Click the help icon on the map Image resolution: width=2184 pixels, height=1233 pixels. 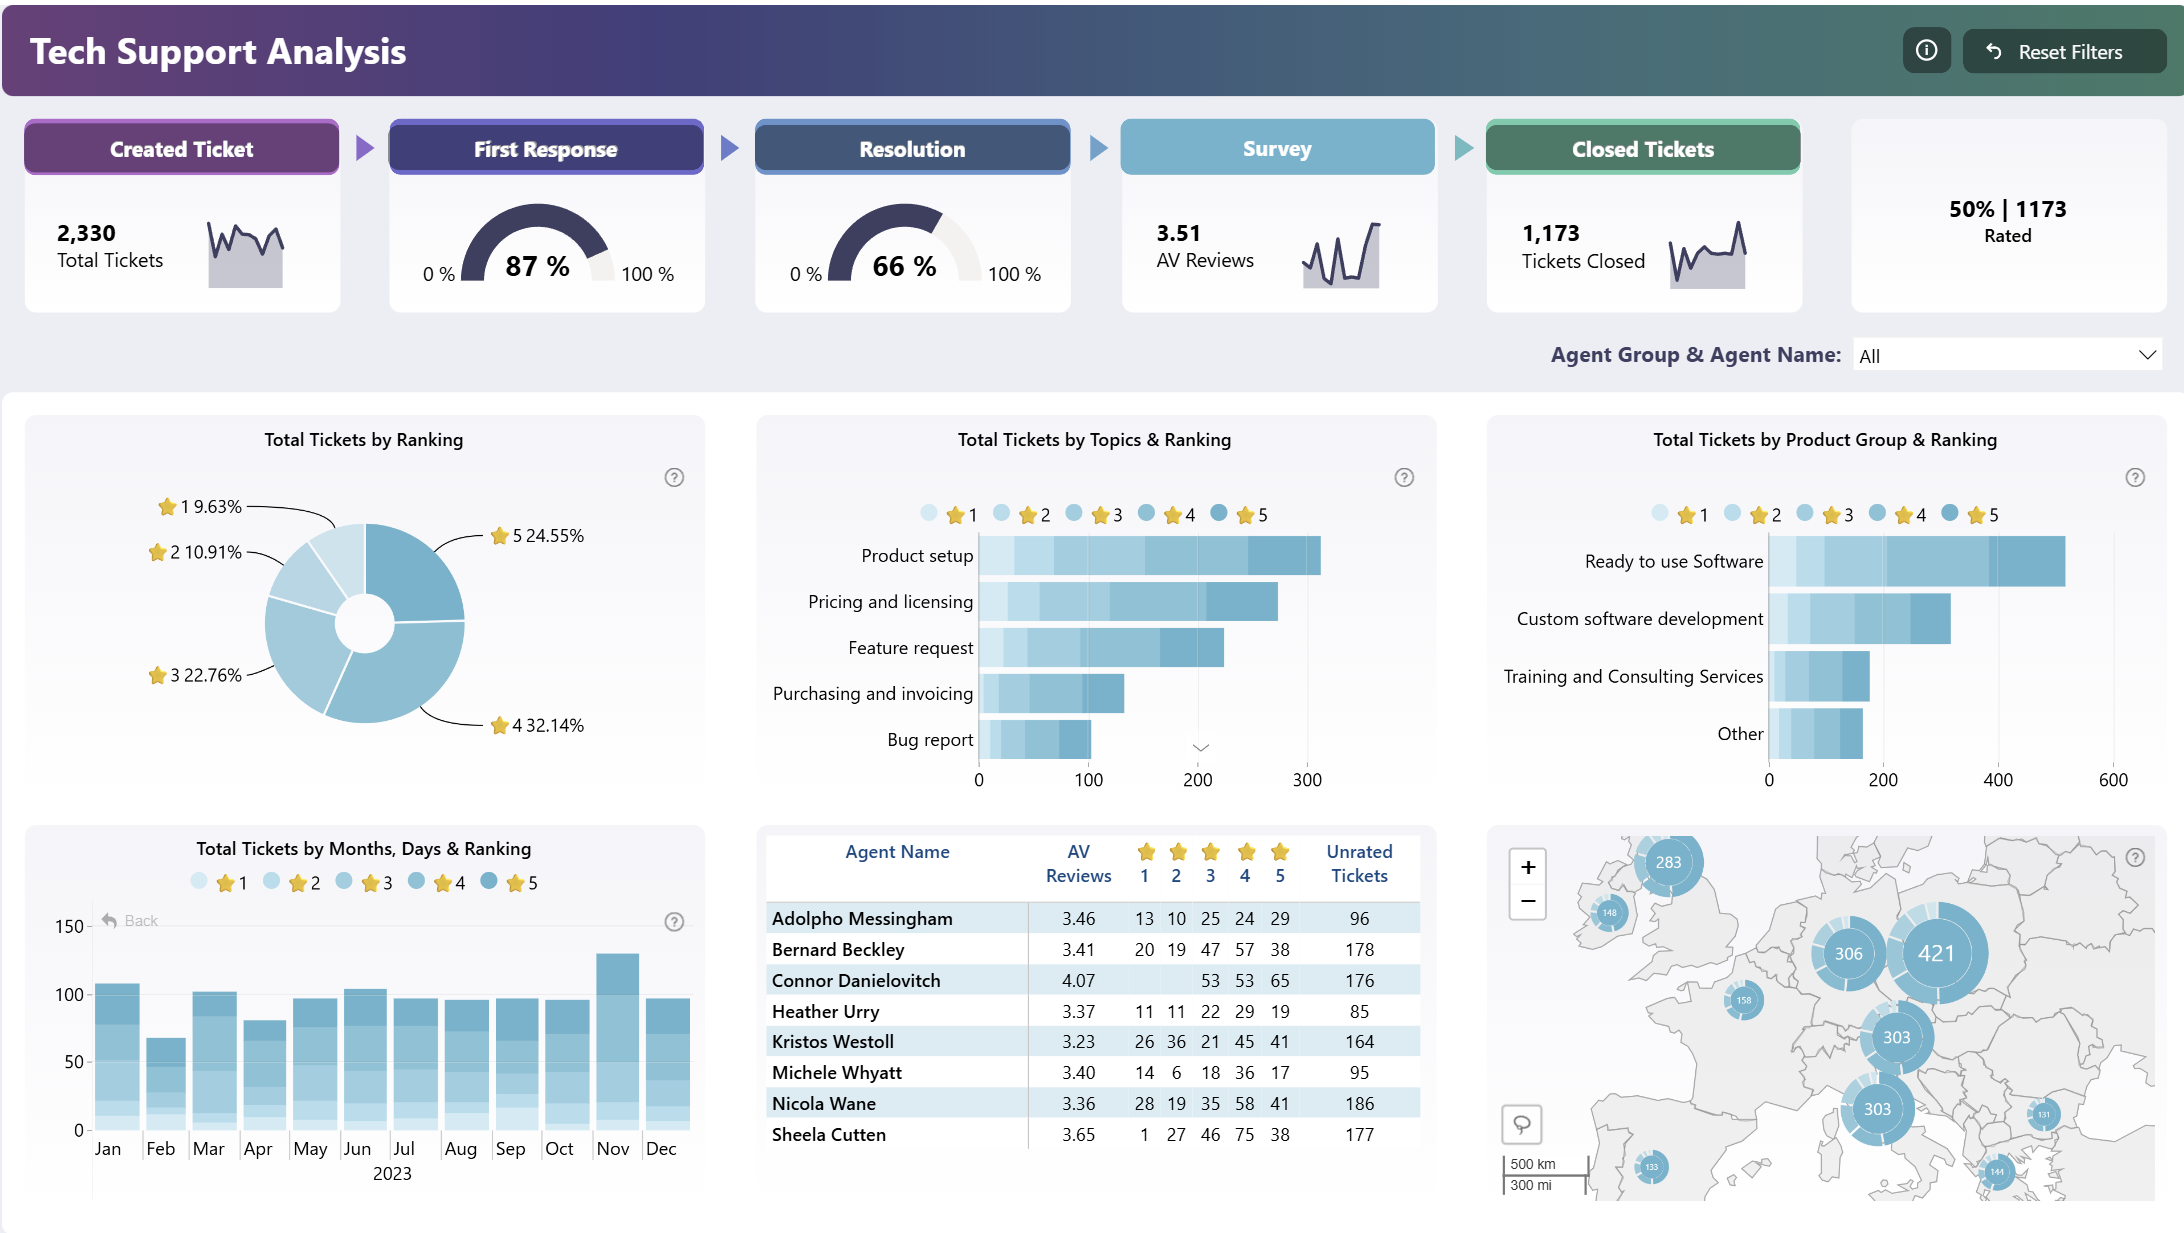[2135, 857]
